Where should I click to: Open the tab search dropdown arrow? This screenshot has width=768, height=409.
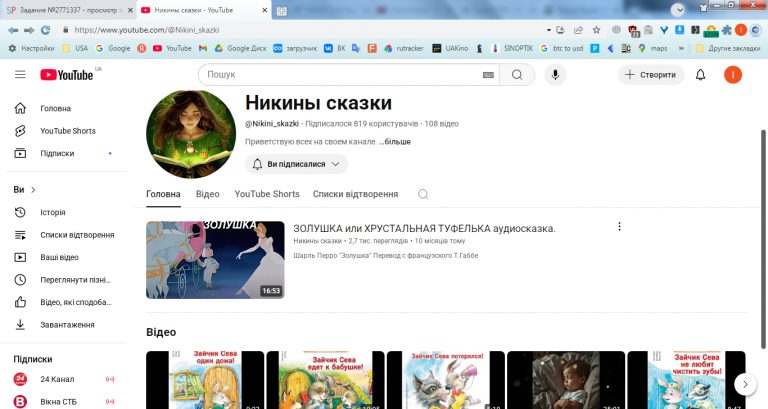(x=678, y=9)
